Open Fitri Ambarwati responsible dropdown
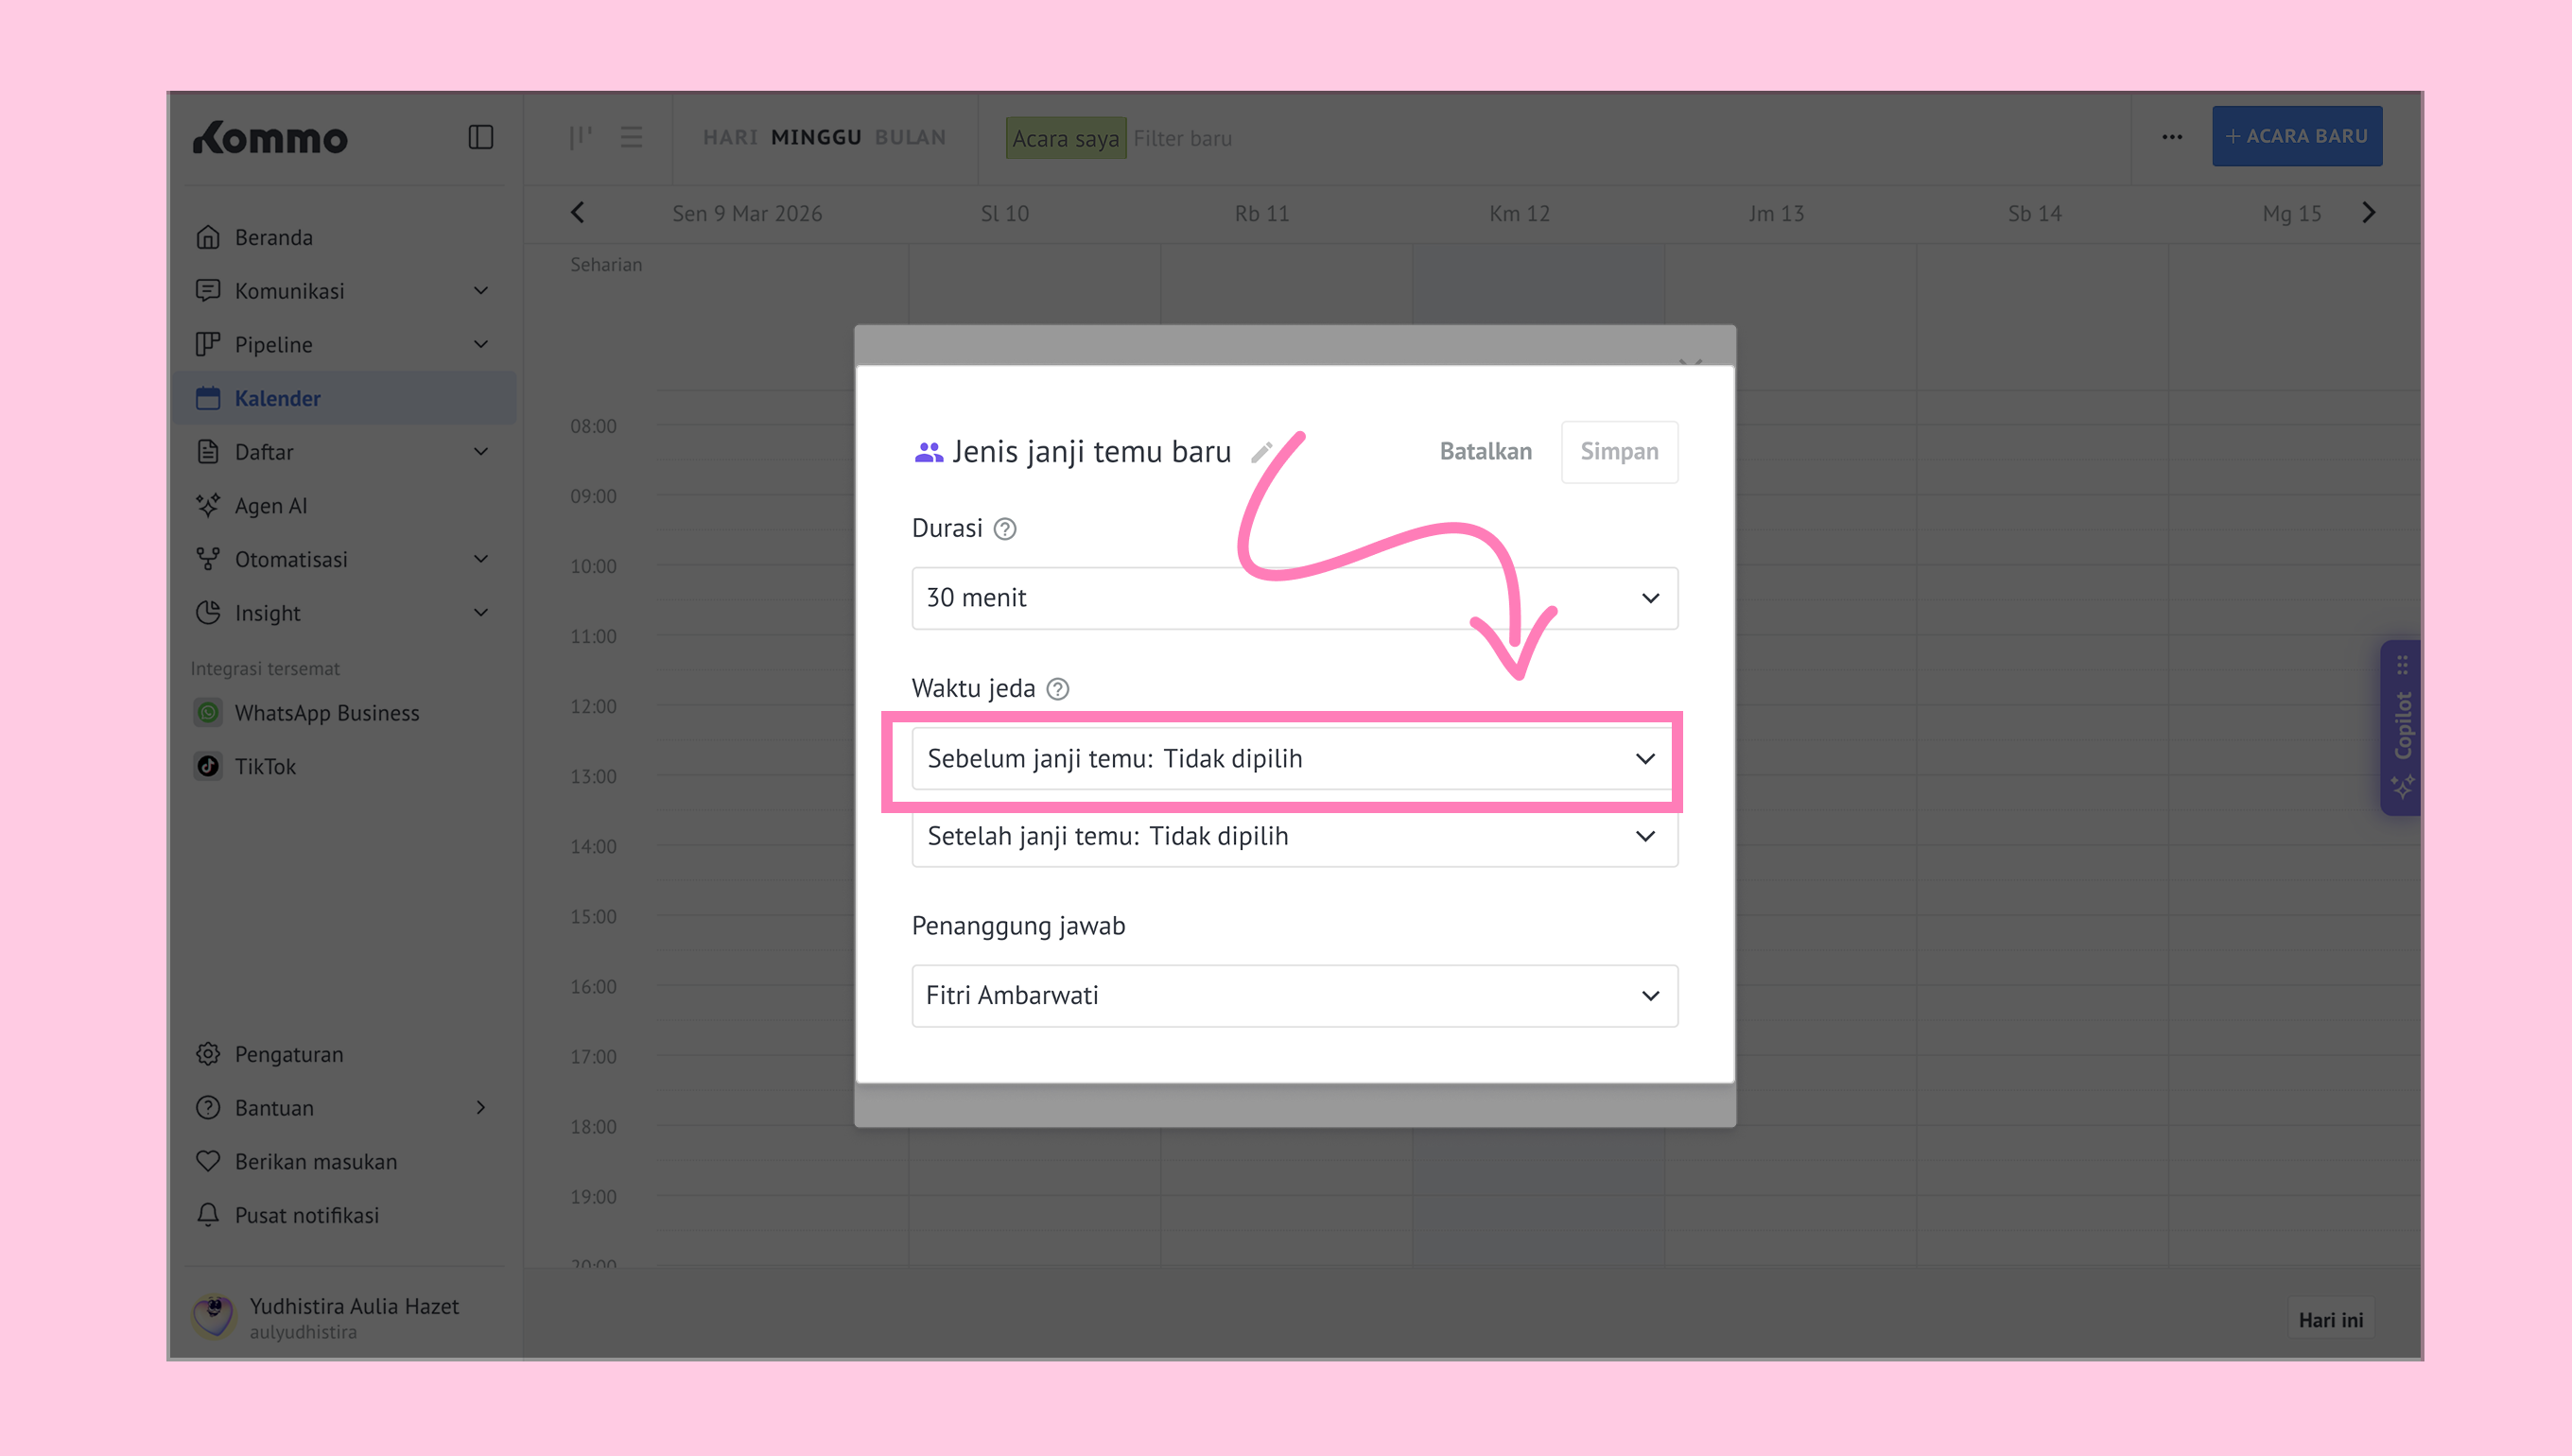The width and height of the screenshot is (2572, 1456). tap(1294, 996)
